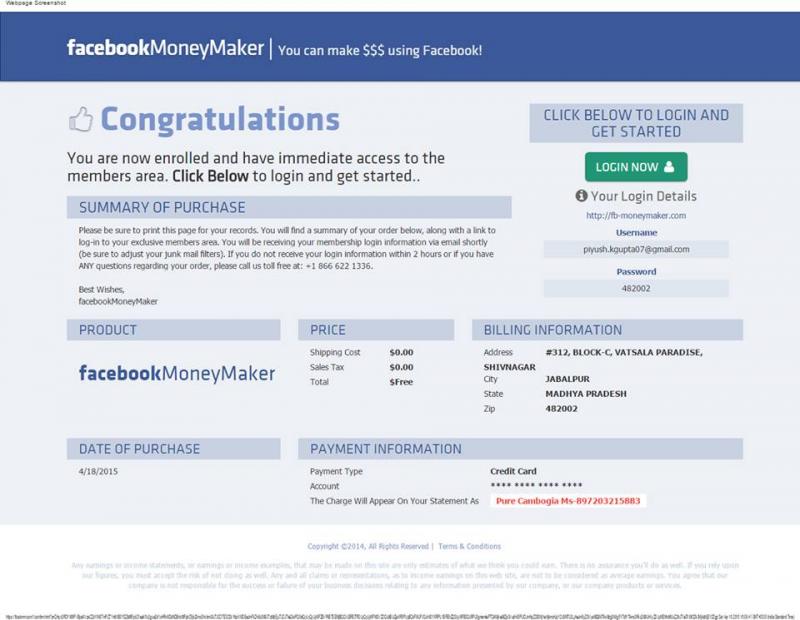Image resolution: width=800 pixels, height=620 pixels.
Task: Click the Billing Information heading
Action: point(607,330)
